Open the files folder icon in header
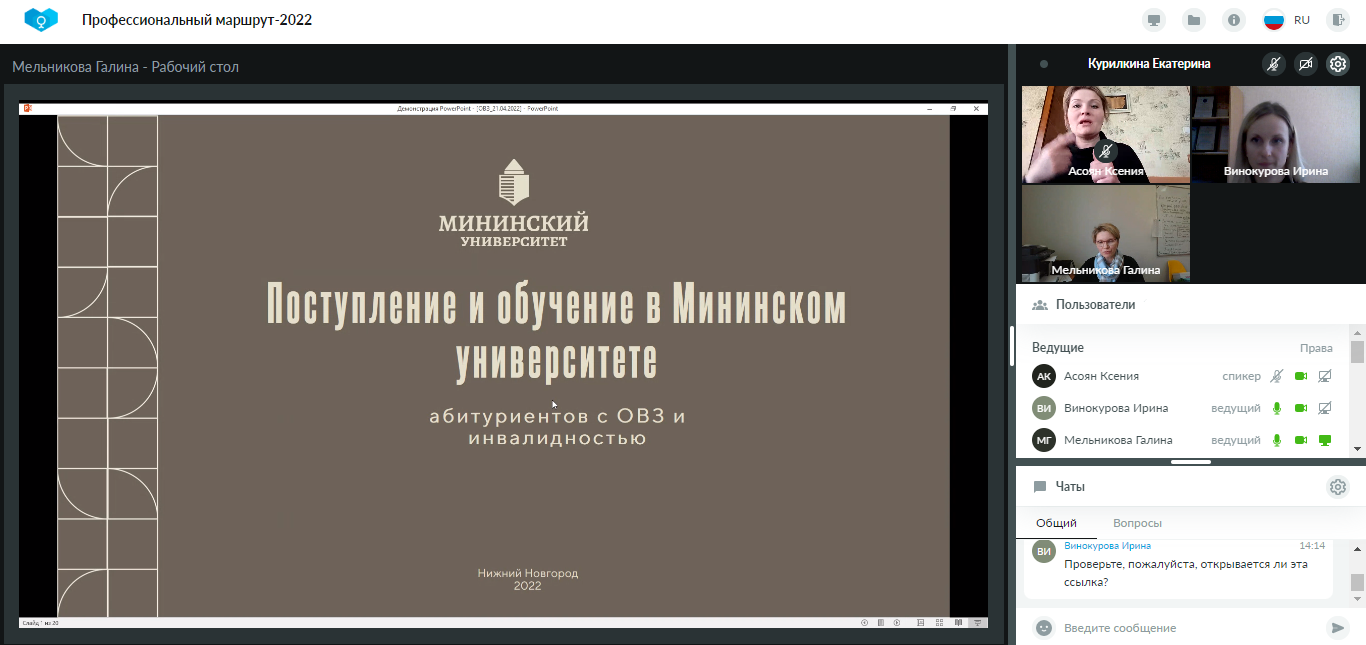Viewport: 1366px width, 645px height. [x=1193, y=20]
